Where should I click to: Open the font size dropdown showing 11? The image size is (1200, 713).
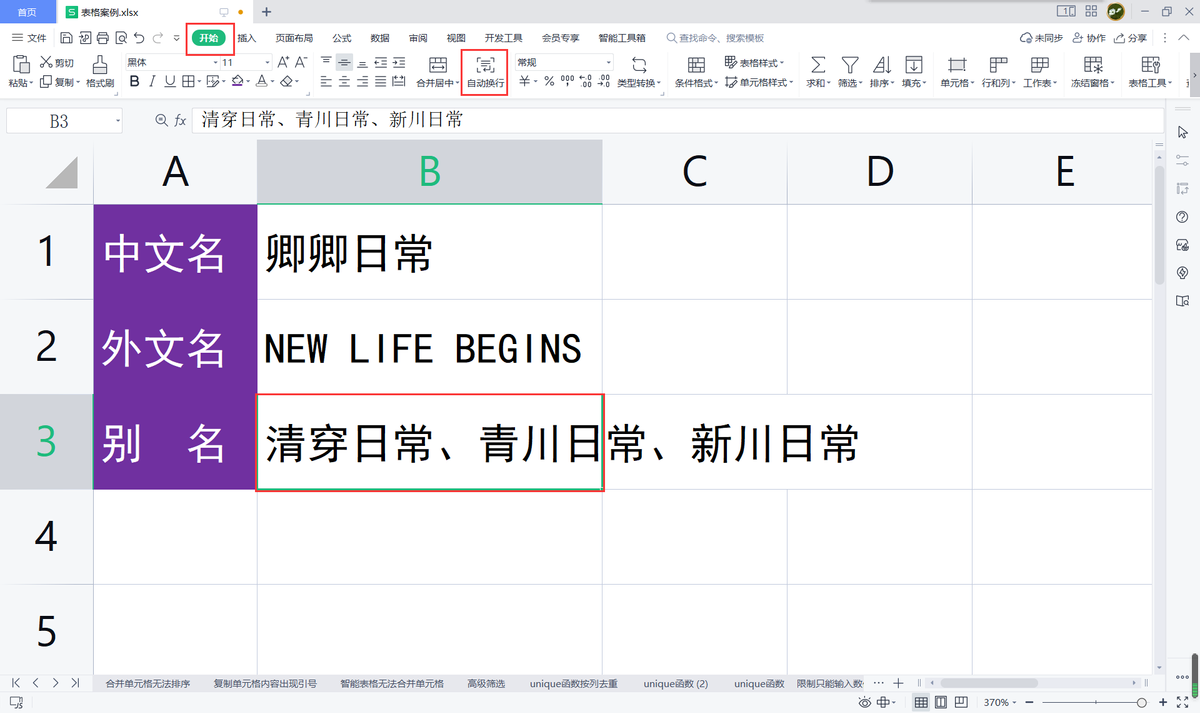point(269,62)
